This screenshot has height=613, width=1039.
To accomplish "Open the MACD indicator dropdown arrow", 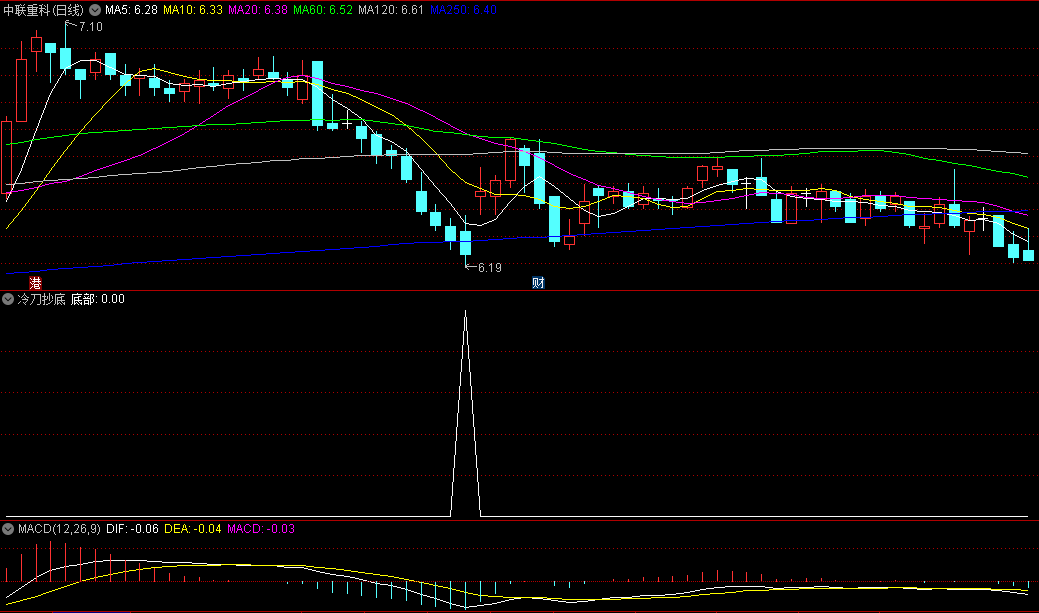I will [8, 529].
